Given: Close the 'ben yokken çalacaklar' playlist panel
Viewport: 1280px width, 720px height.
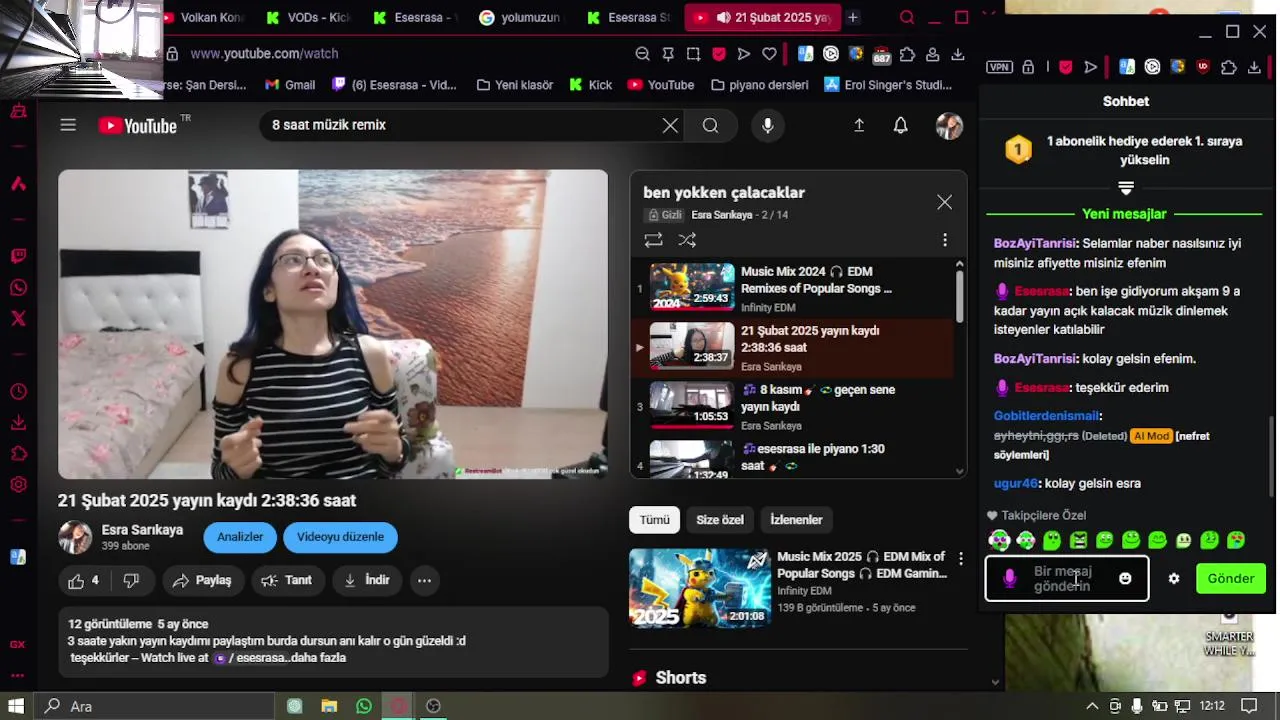Looking at the screenshot, I should (x=944, y=202).
